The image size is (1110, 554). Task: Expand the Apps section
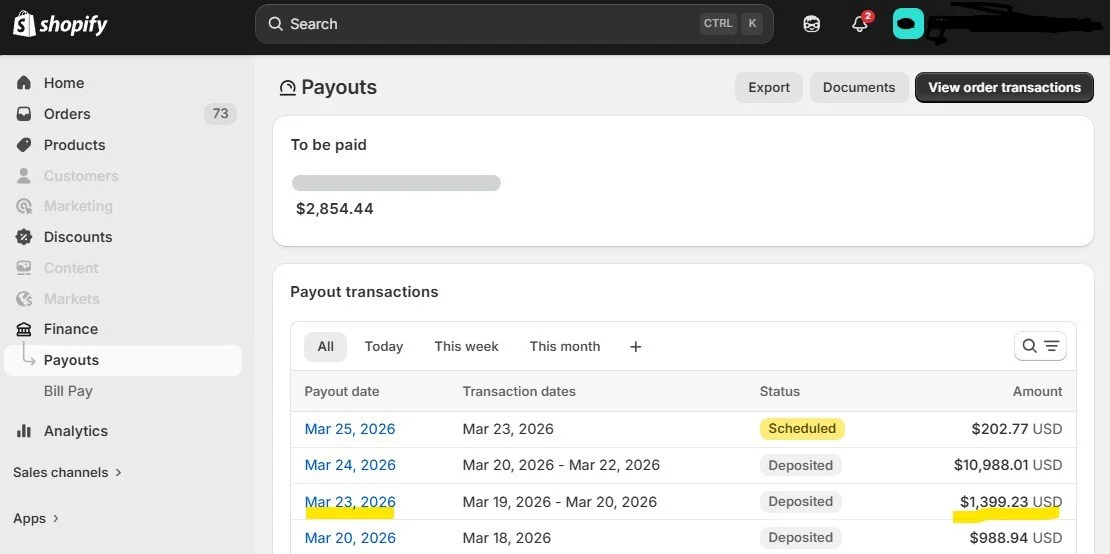pos(36,519)
